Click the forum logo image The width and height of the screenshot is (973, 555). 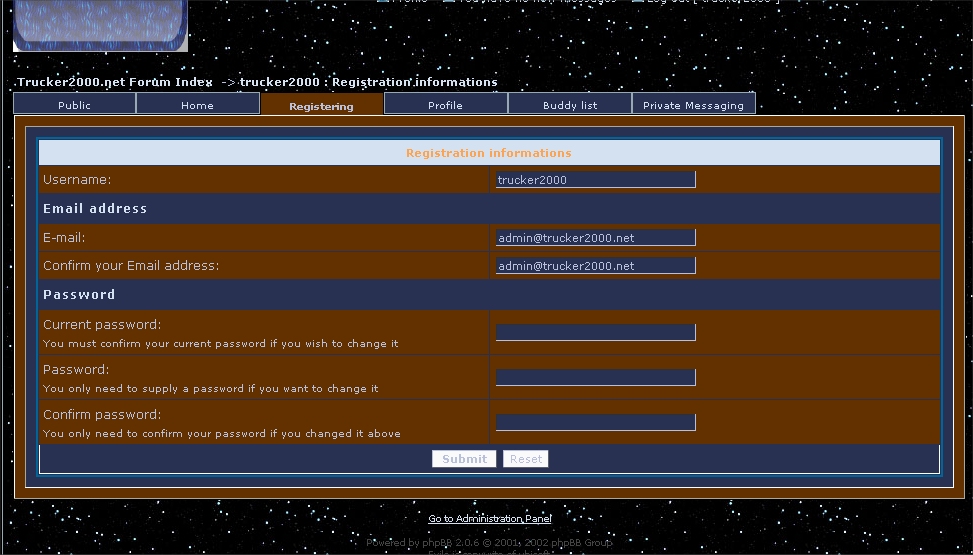pos(101,25)
